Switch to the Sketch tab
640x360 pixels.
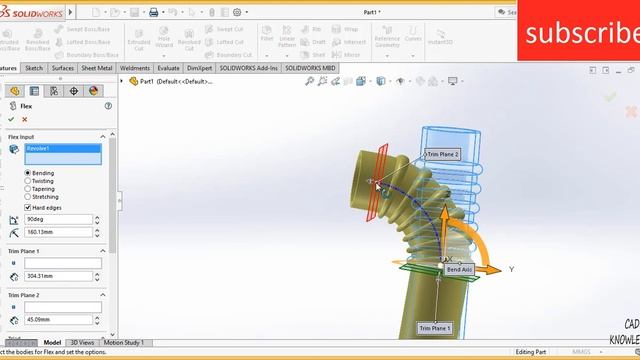(x=34, y=68)
